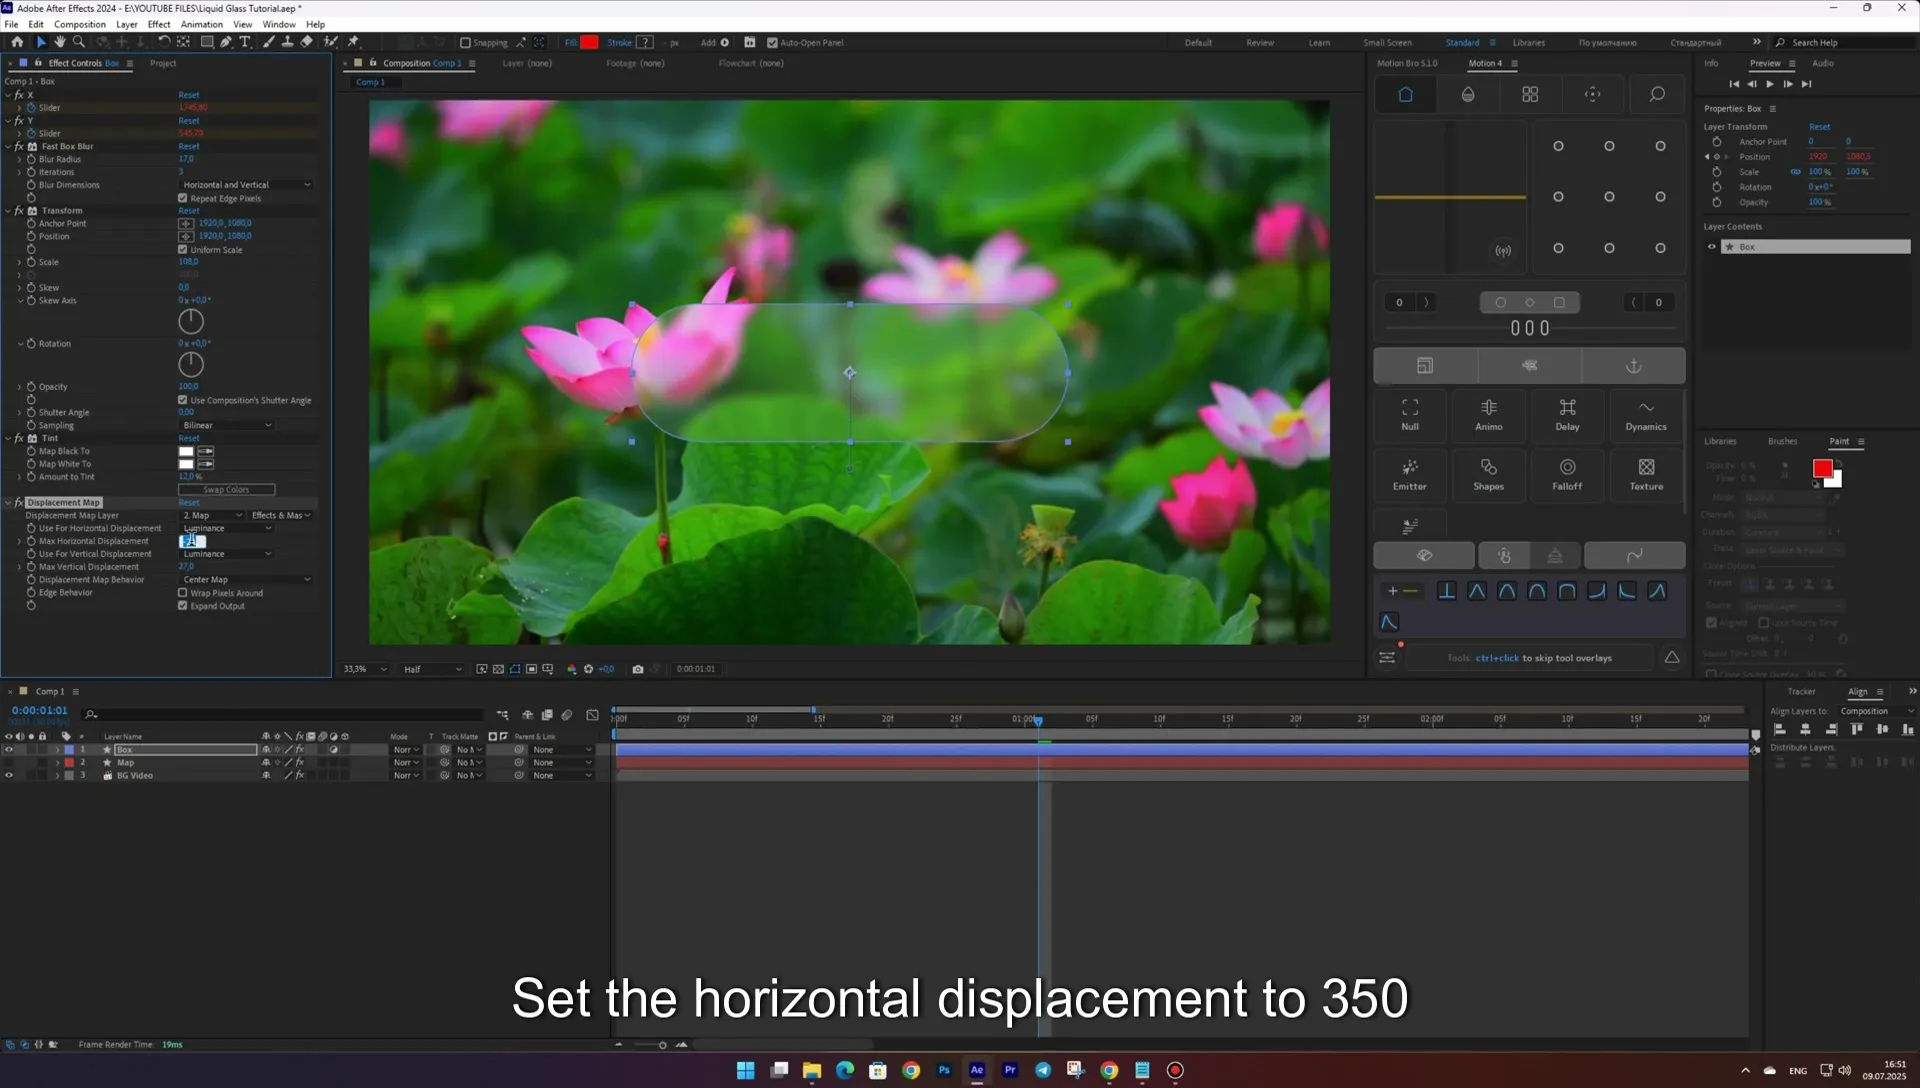Open the Emitter tool in Motion panel
This screenshot has height=1088, width=1920.
1410,474
